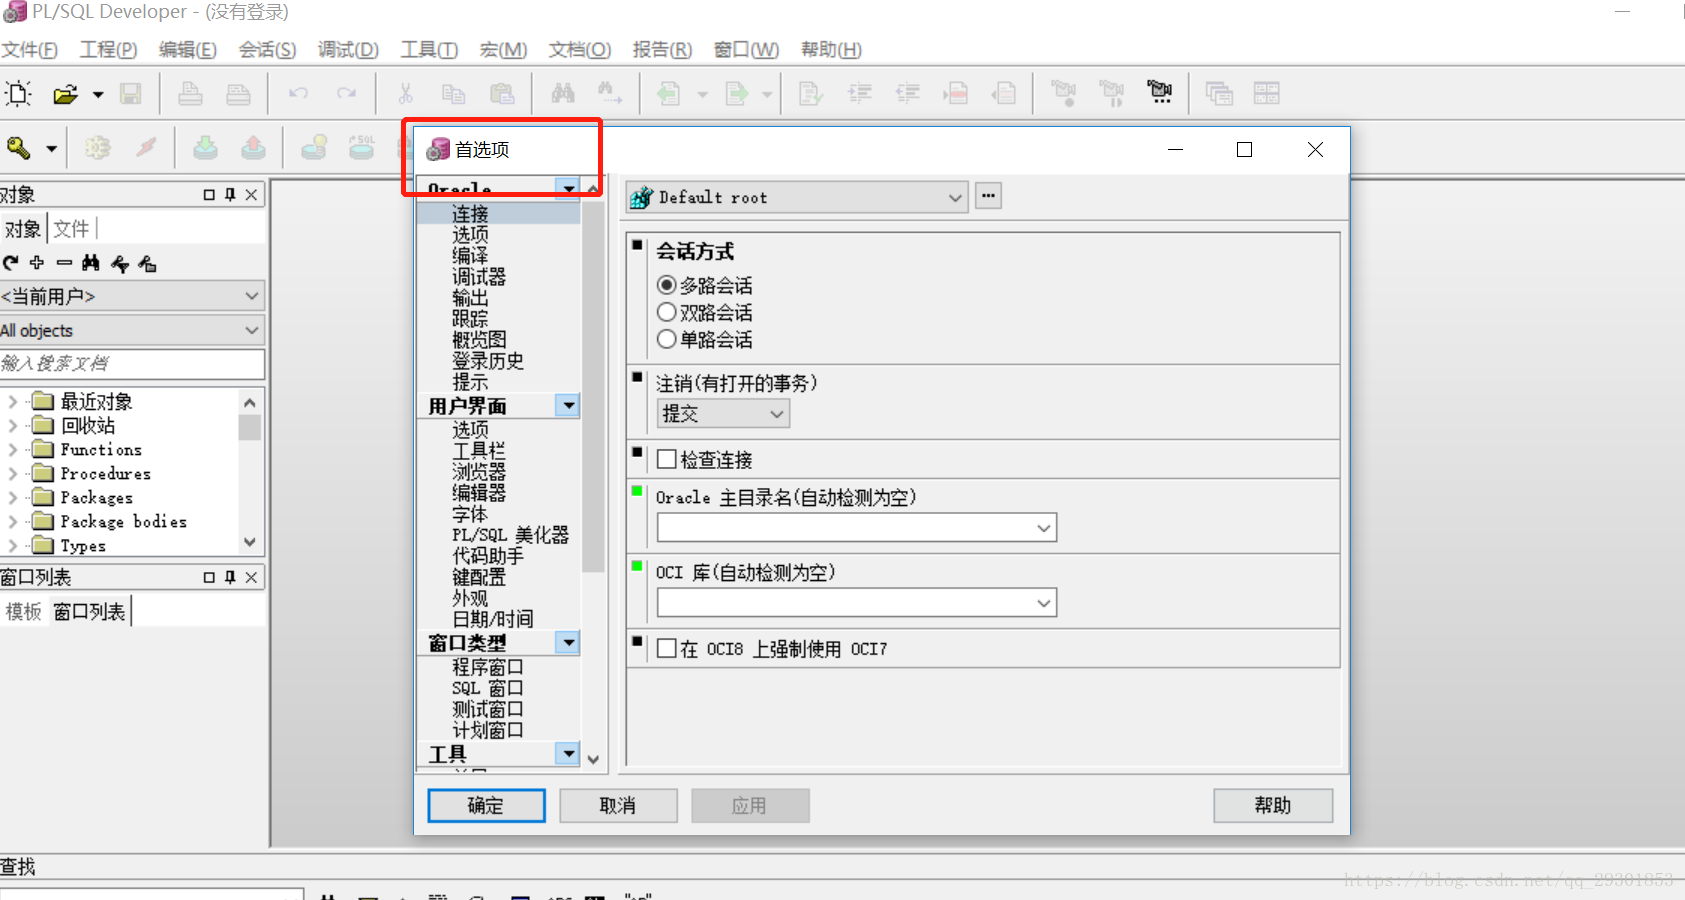Click the Redo arrow in the toolbar
The width and height of the screenshot is (1685, 900).
pos(346,94)
